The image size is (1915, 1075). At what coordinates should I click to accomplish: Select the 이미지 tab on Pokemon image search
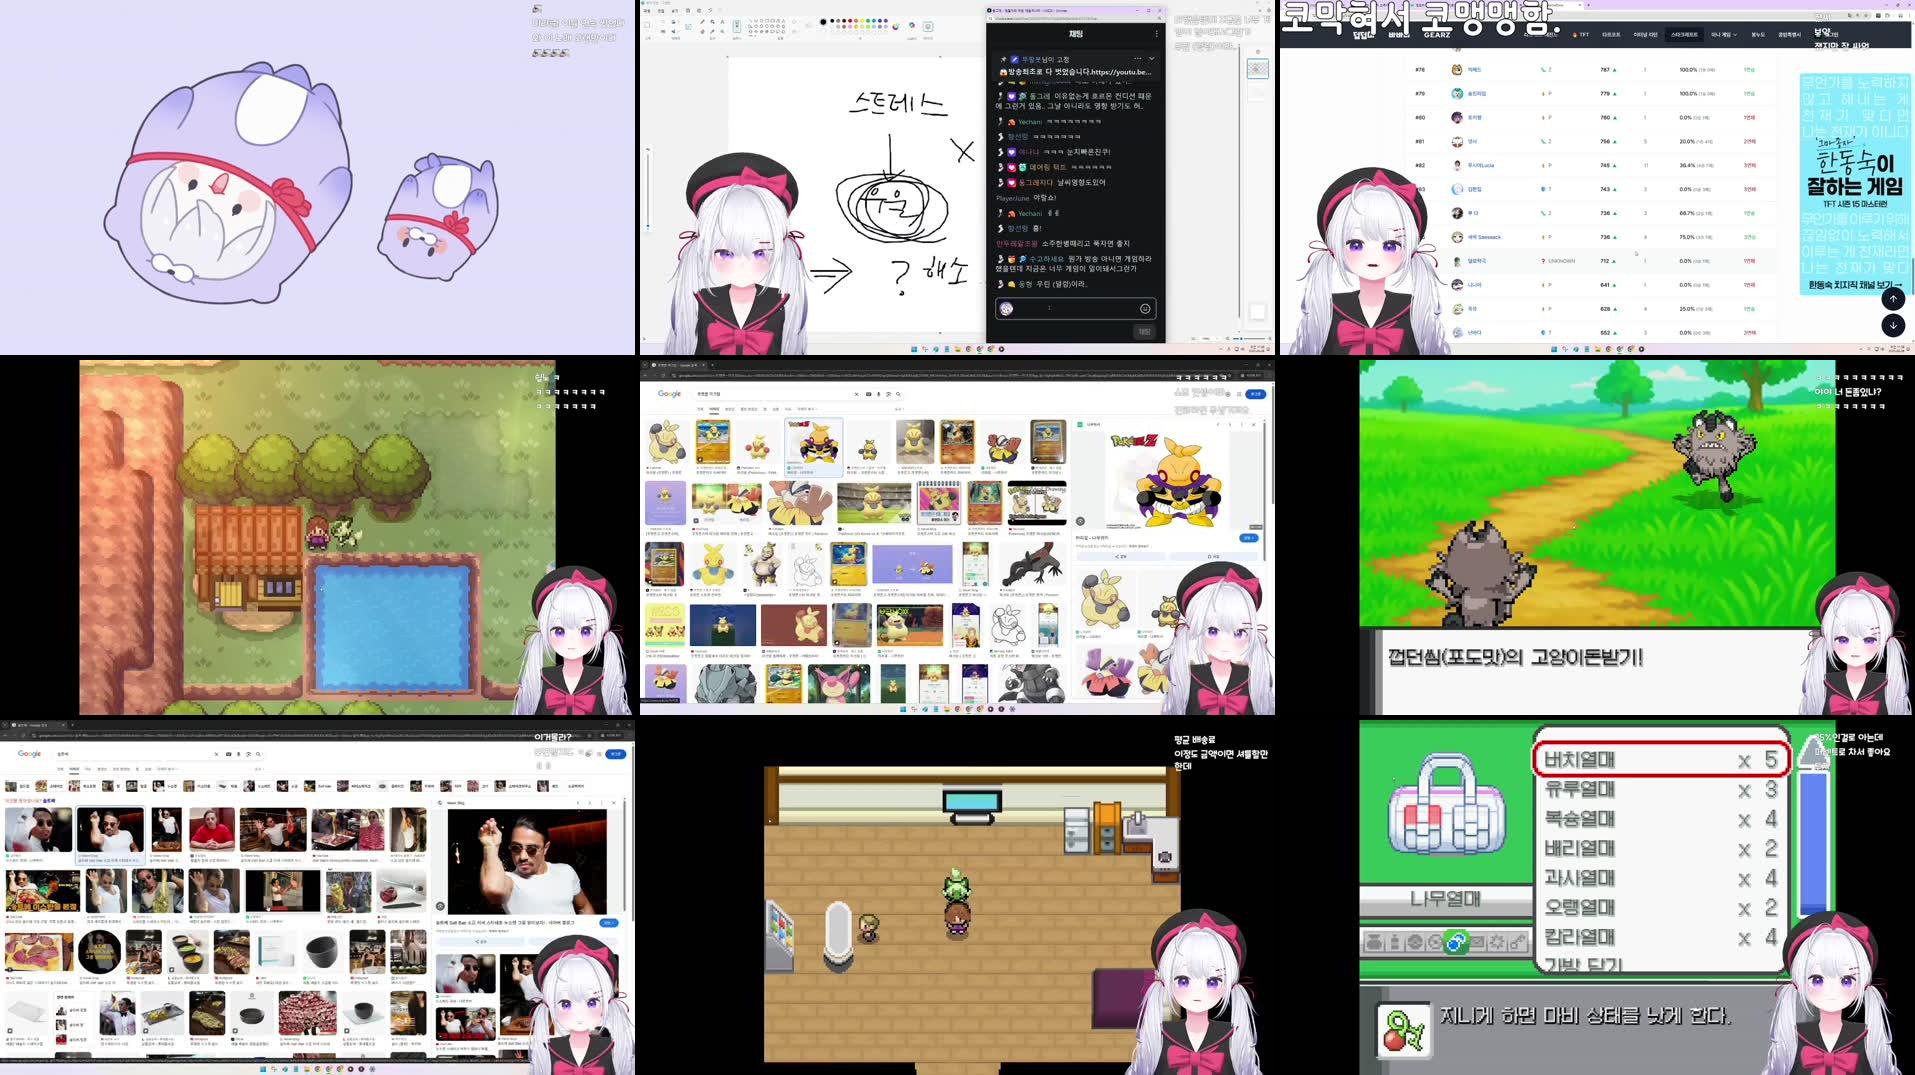click(714, 408)
